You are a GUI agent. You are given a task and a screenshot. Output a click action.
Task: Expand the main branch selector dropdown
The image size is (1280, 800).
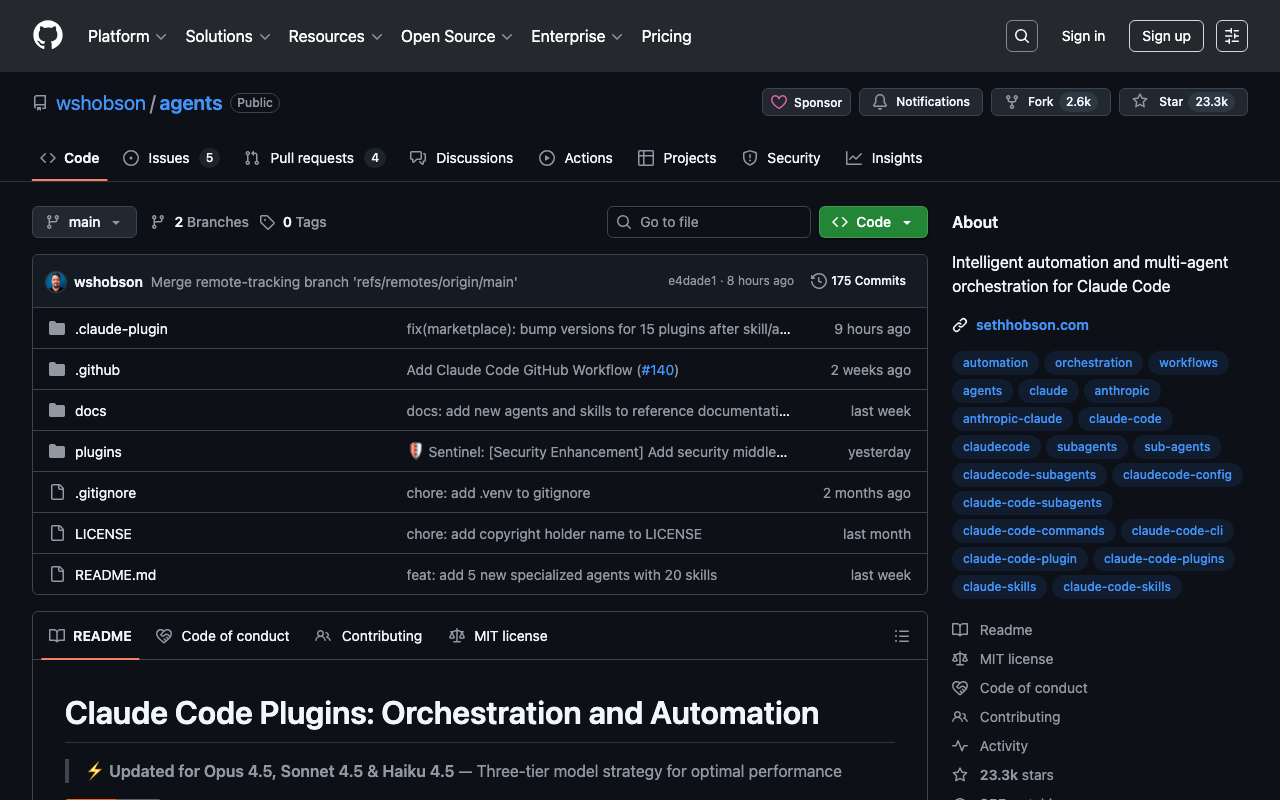(84, 222)
